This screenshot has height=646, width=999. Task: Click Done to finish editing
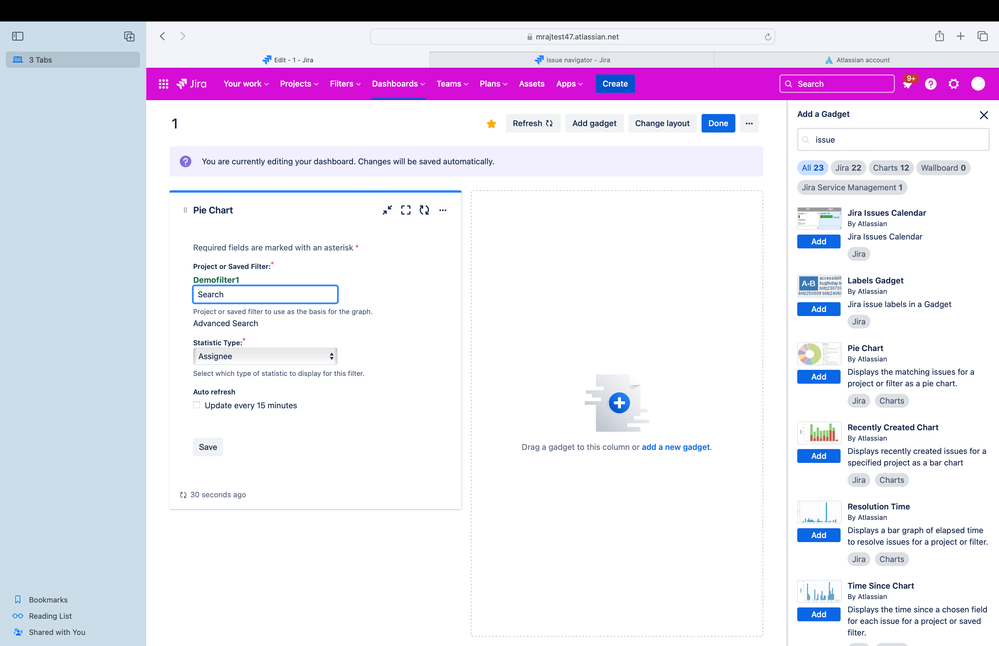[718, 124]
